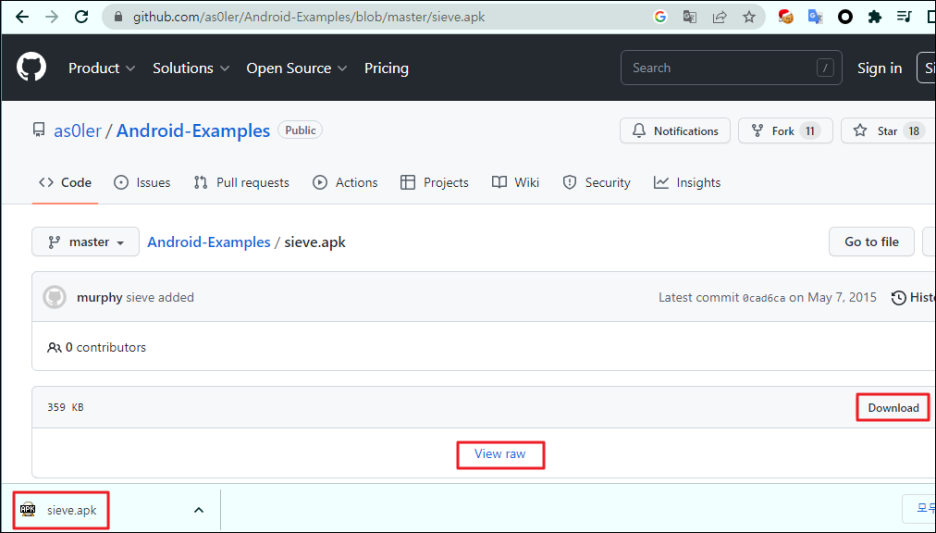Expand the Open Source dropdown
936x533 pixels.
coord(296,68)
